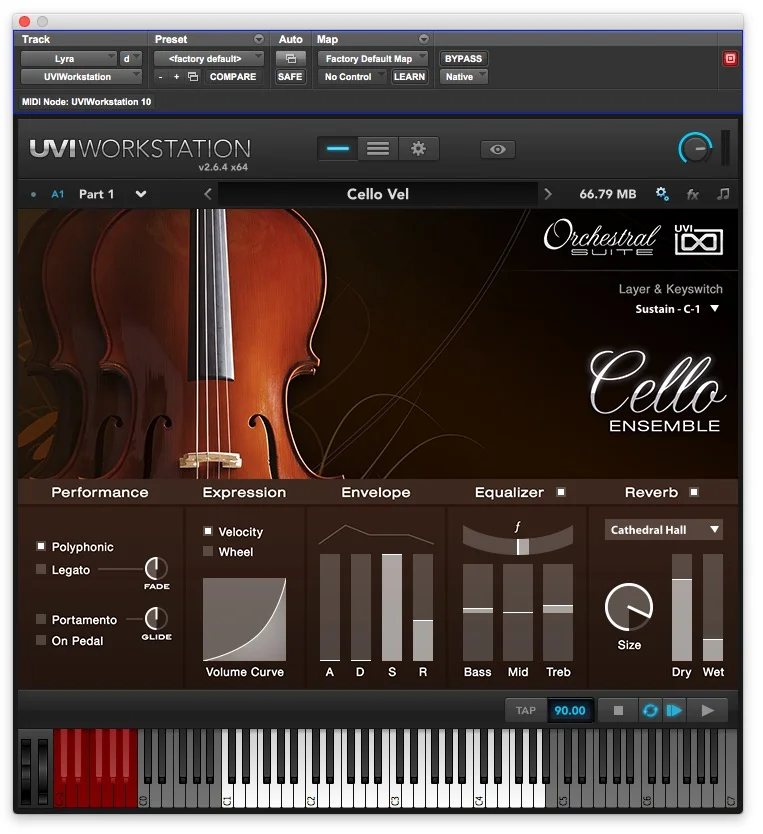Adjust the Treb EQ slider
This screenshot has width=763, height=834.
point(558,612)
